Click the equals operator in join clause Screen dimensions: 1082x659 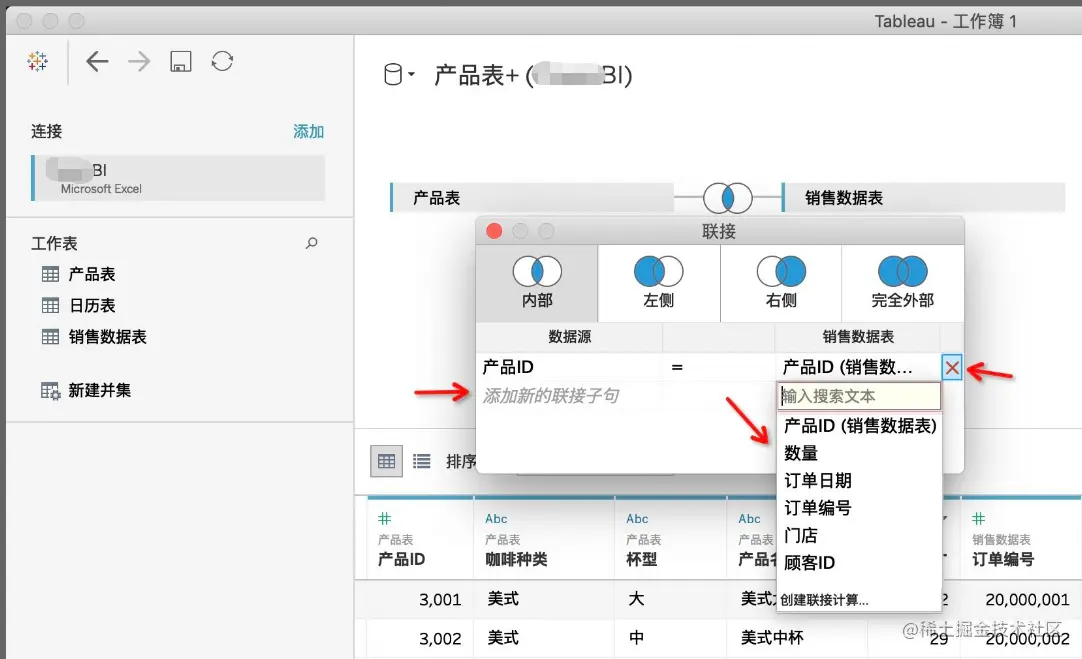point(677,366)
